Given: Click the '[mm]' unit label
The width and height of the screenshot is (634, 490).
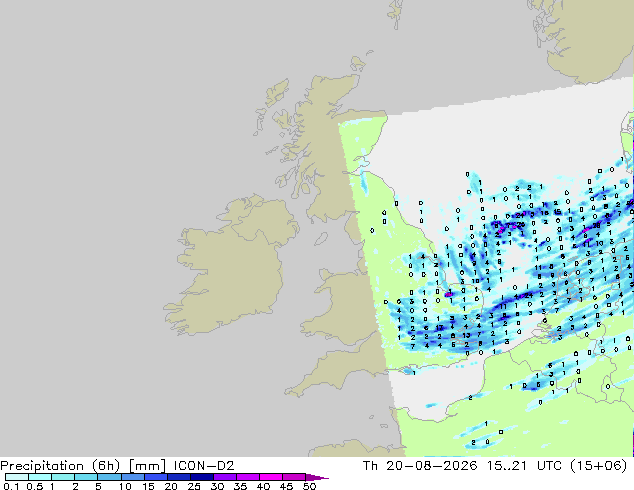Looking at the screenshot, I should (x=147, y=466).
